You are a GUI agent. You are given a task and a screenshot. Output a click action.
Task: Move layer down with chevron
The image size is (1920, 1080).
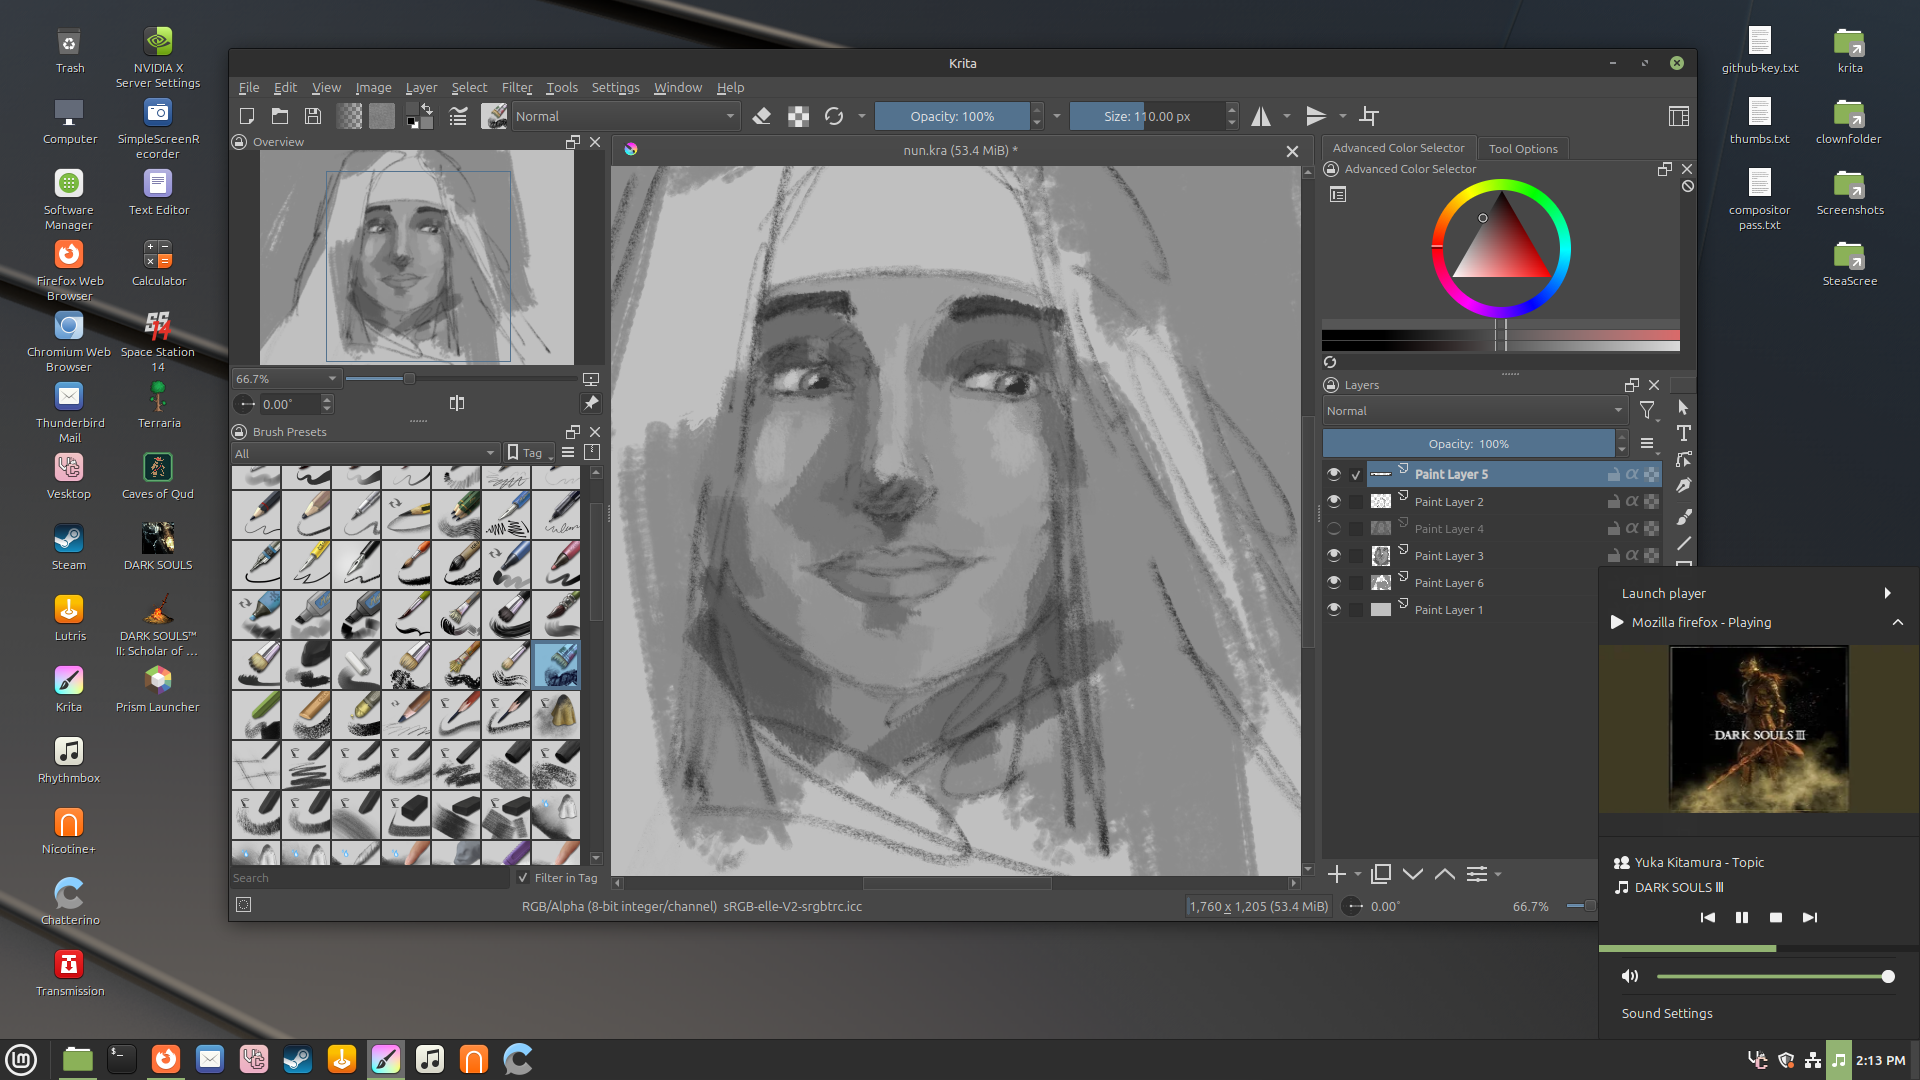[1413, 874]
